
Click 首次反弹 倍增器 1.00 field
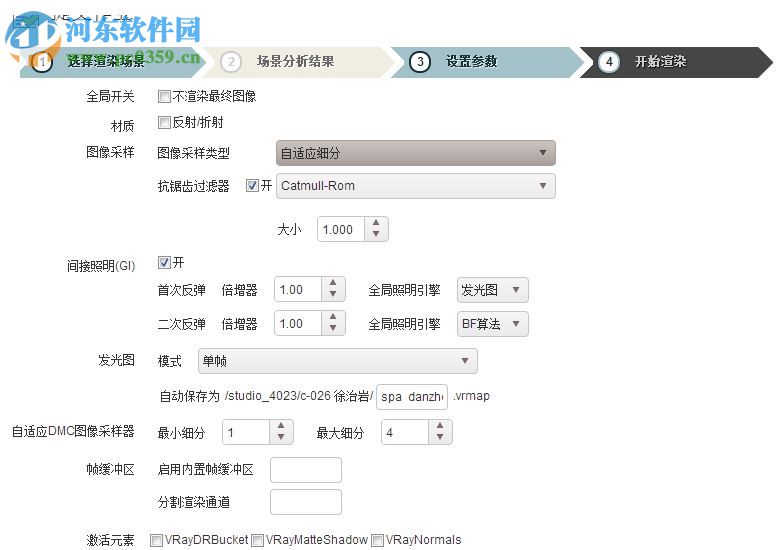(298, 290)
